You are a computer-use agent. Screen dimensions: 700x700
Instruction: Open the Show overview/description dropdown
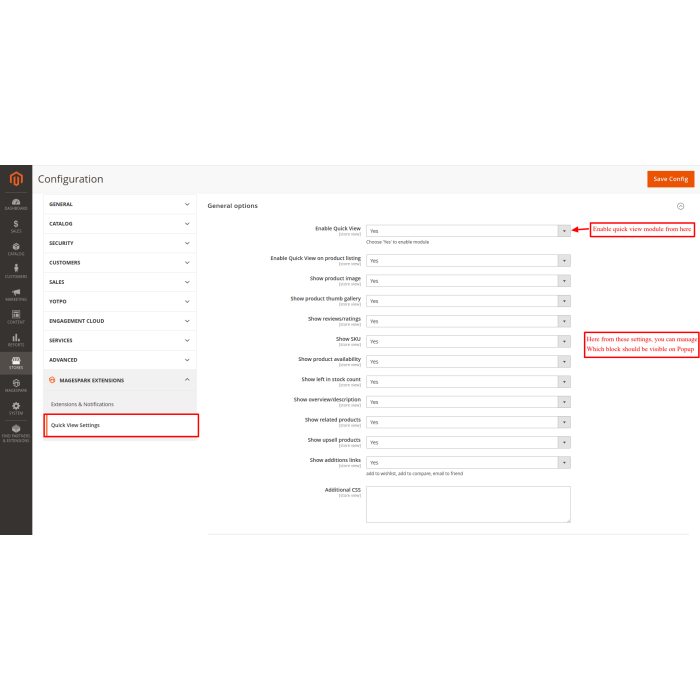pyautogui.click(x=468, y=402)
